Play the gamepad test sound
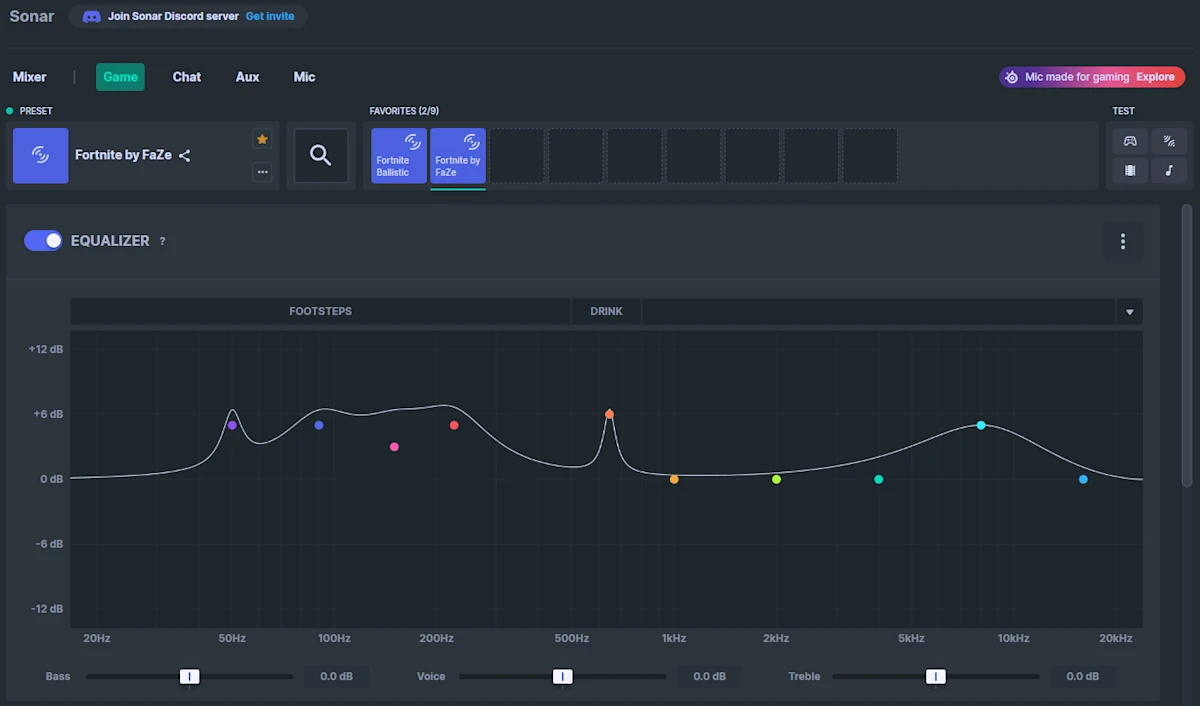The width and height of the screenshot is (1200, 706). [x=1130, y=141]
